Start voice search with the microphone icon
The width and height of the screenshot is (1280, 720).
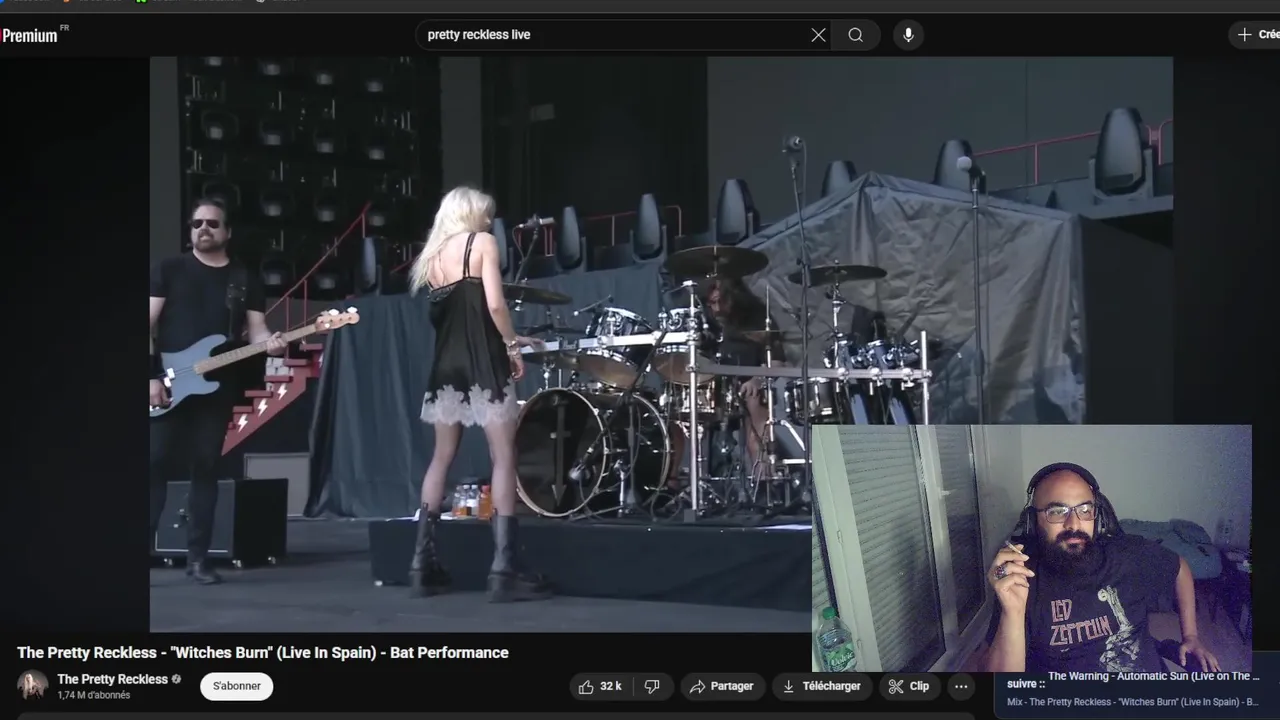tap(908, 35)
